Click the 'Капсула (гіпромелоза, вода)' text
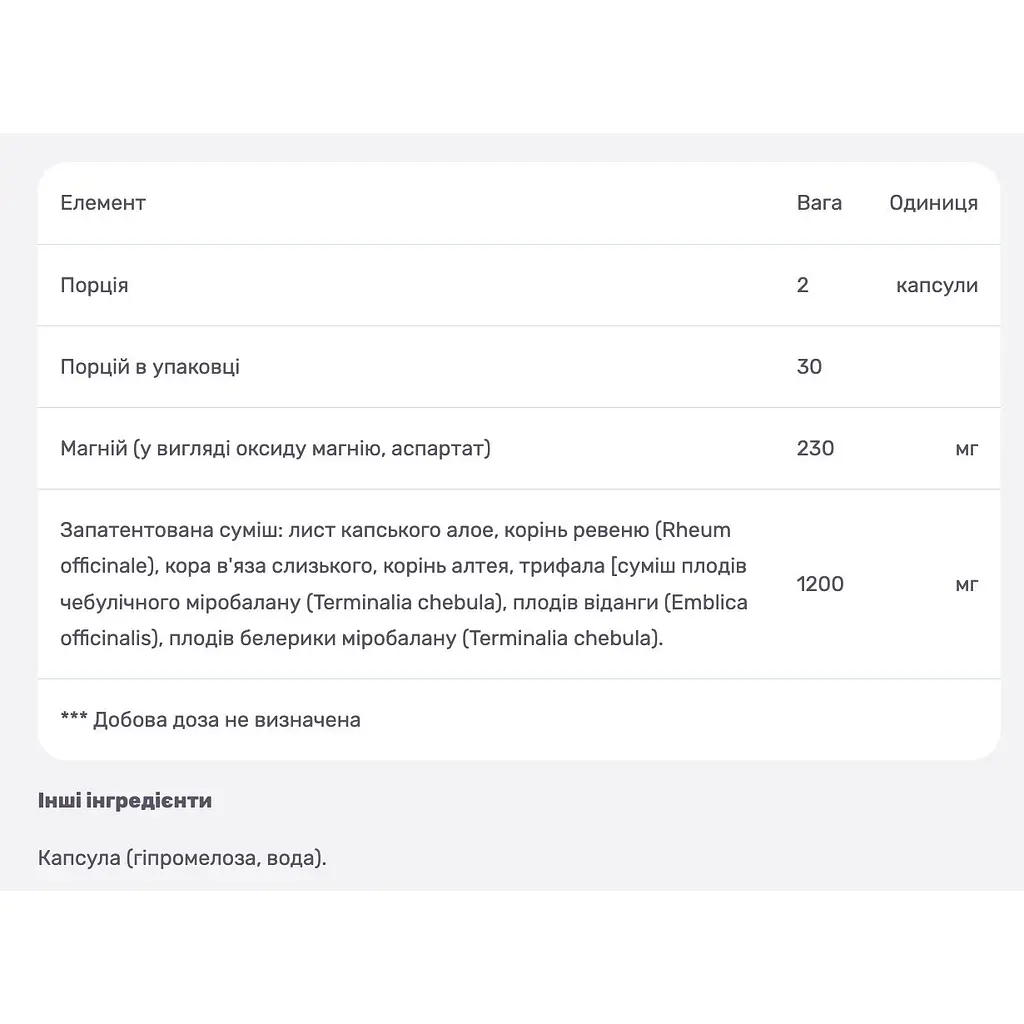Screen dimensions: 1024x1024 tap(182, 857)
